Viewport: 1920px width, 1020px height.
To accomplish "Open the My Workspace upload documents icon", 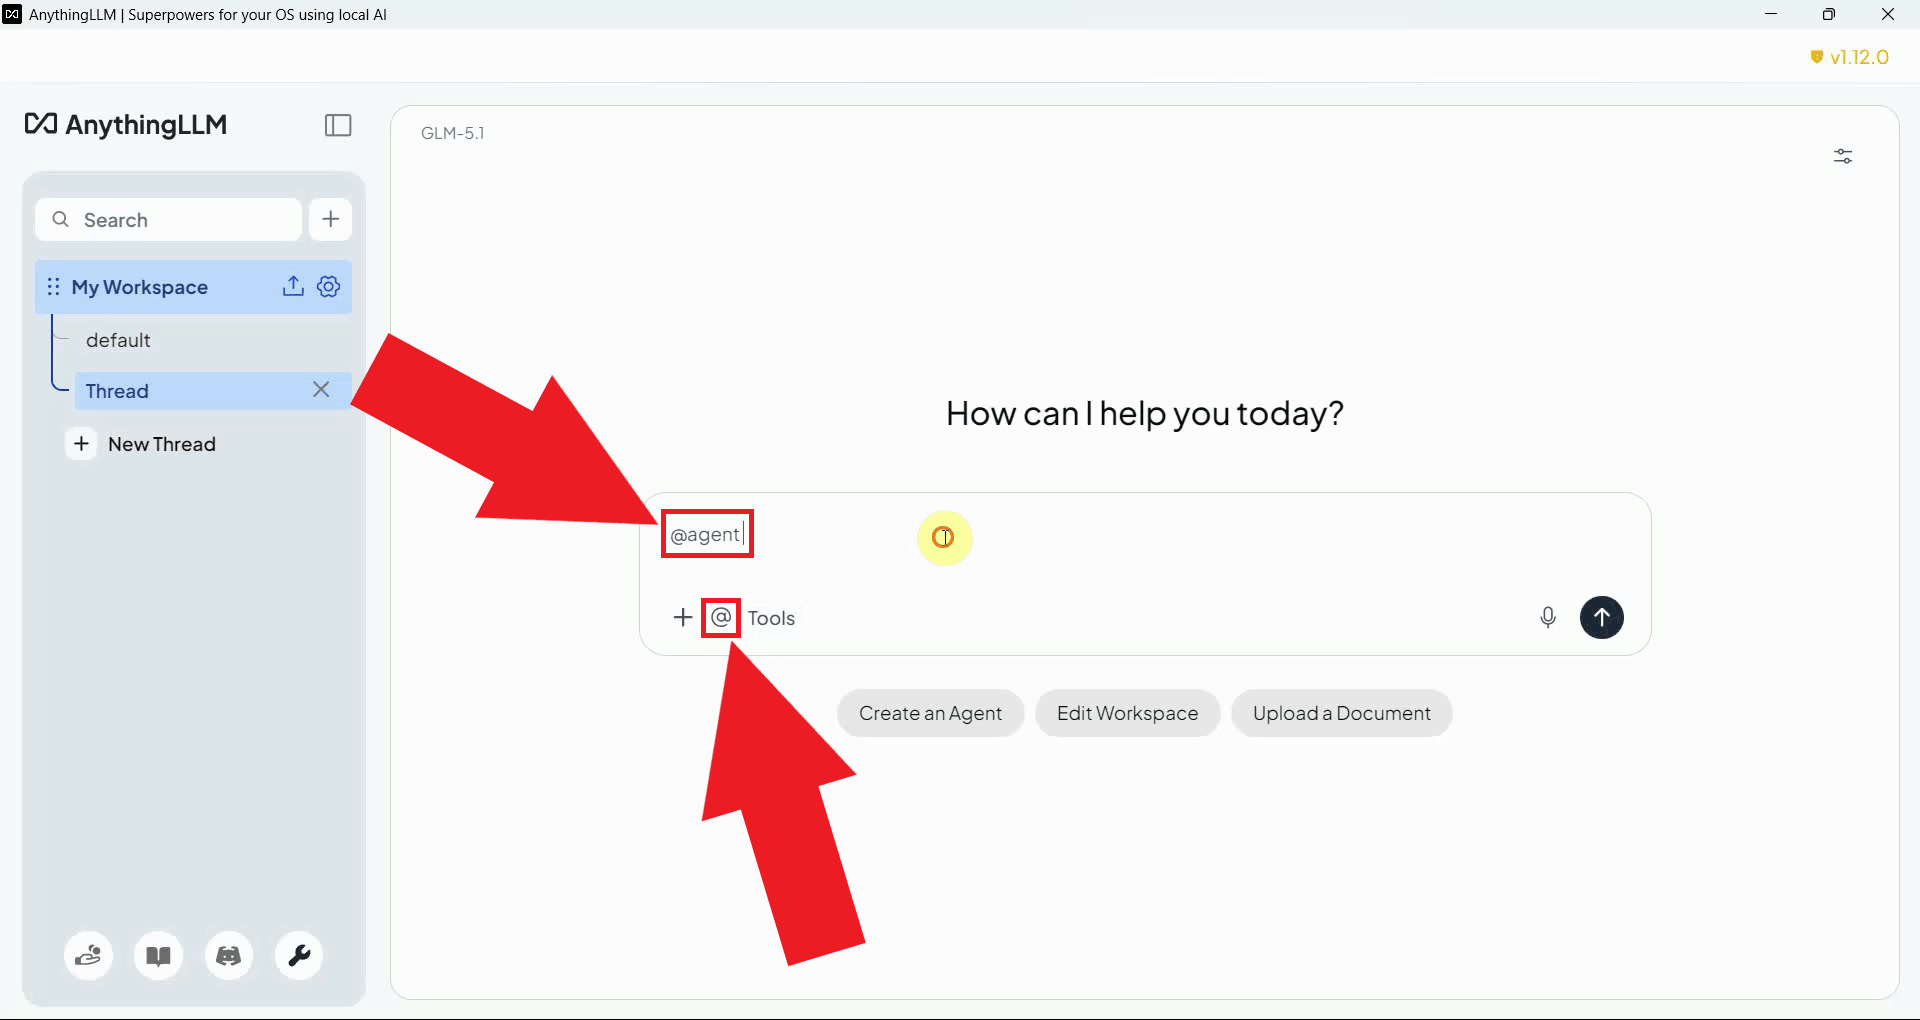I will point(293,286).
